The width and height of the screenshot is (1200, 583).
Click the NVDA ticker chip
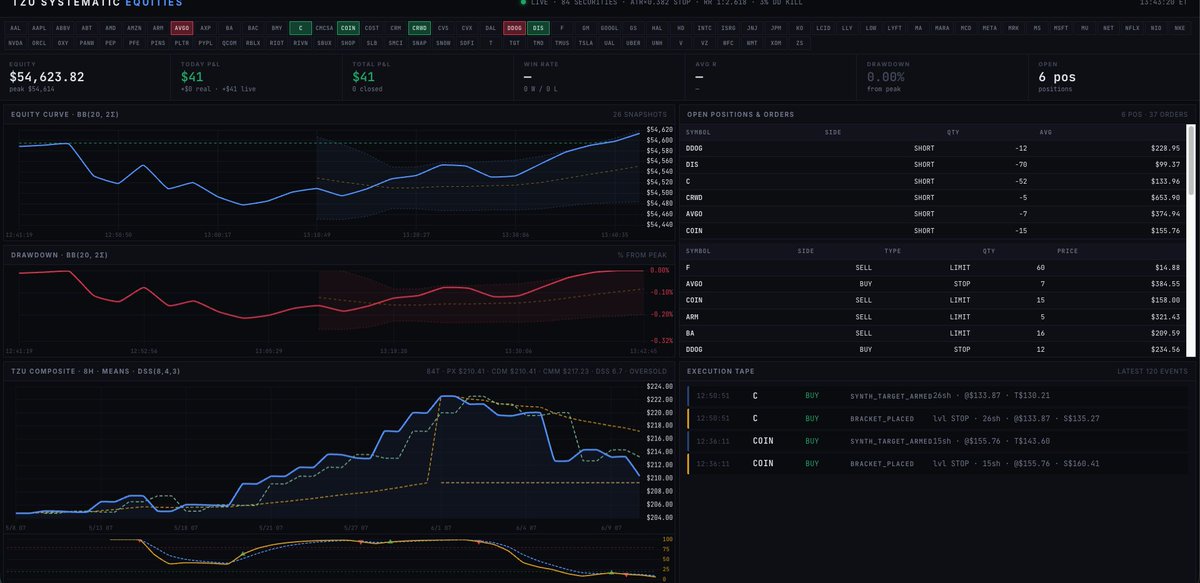coord(15,43)
